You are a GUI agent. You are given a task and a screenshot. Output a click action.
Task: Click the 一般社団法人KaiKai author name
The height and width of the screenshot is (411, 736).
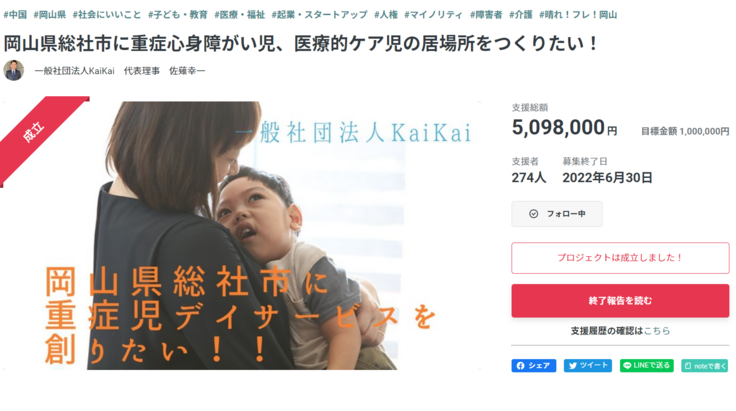(x=75, y=71)
